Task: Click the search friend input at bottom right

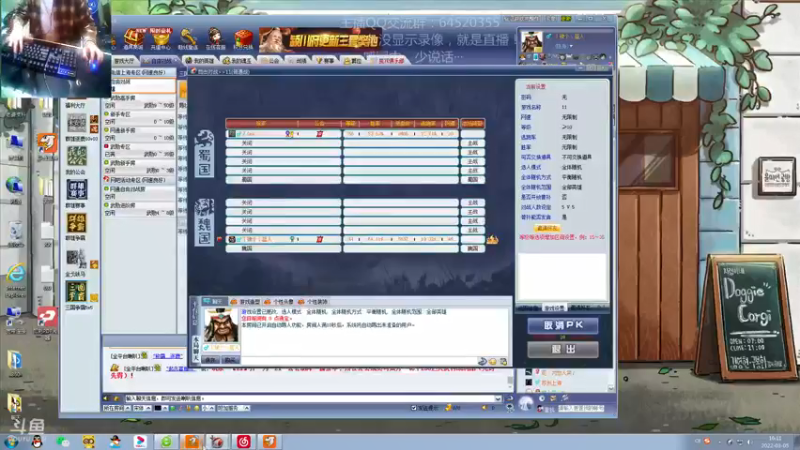Action: 581,409
